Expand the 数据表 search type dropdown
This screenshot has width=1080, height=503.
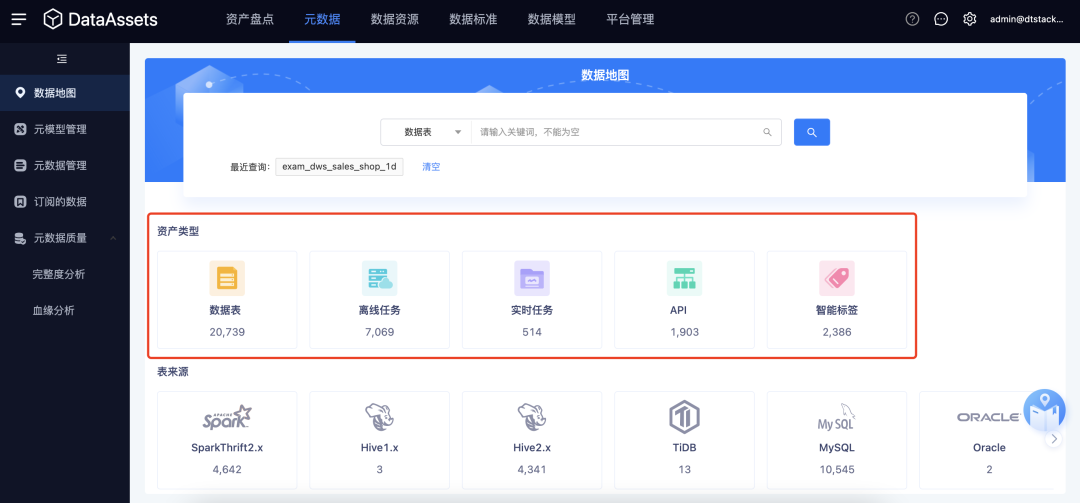426,132
